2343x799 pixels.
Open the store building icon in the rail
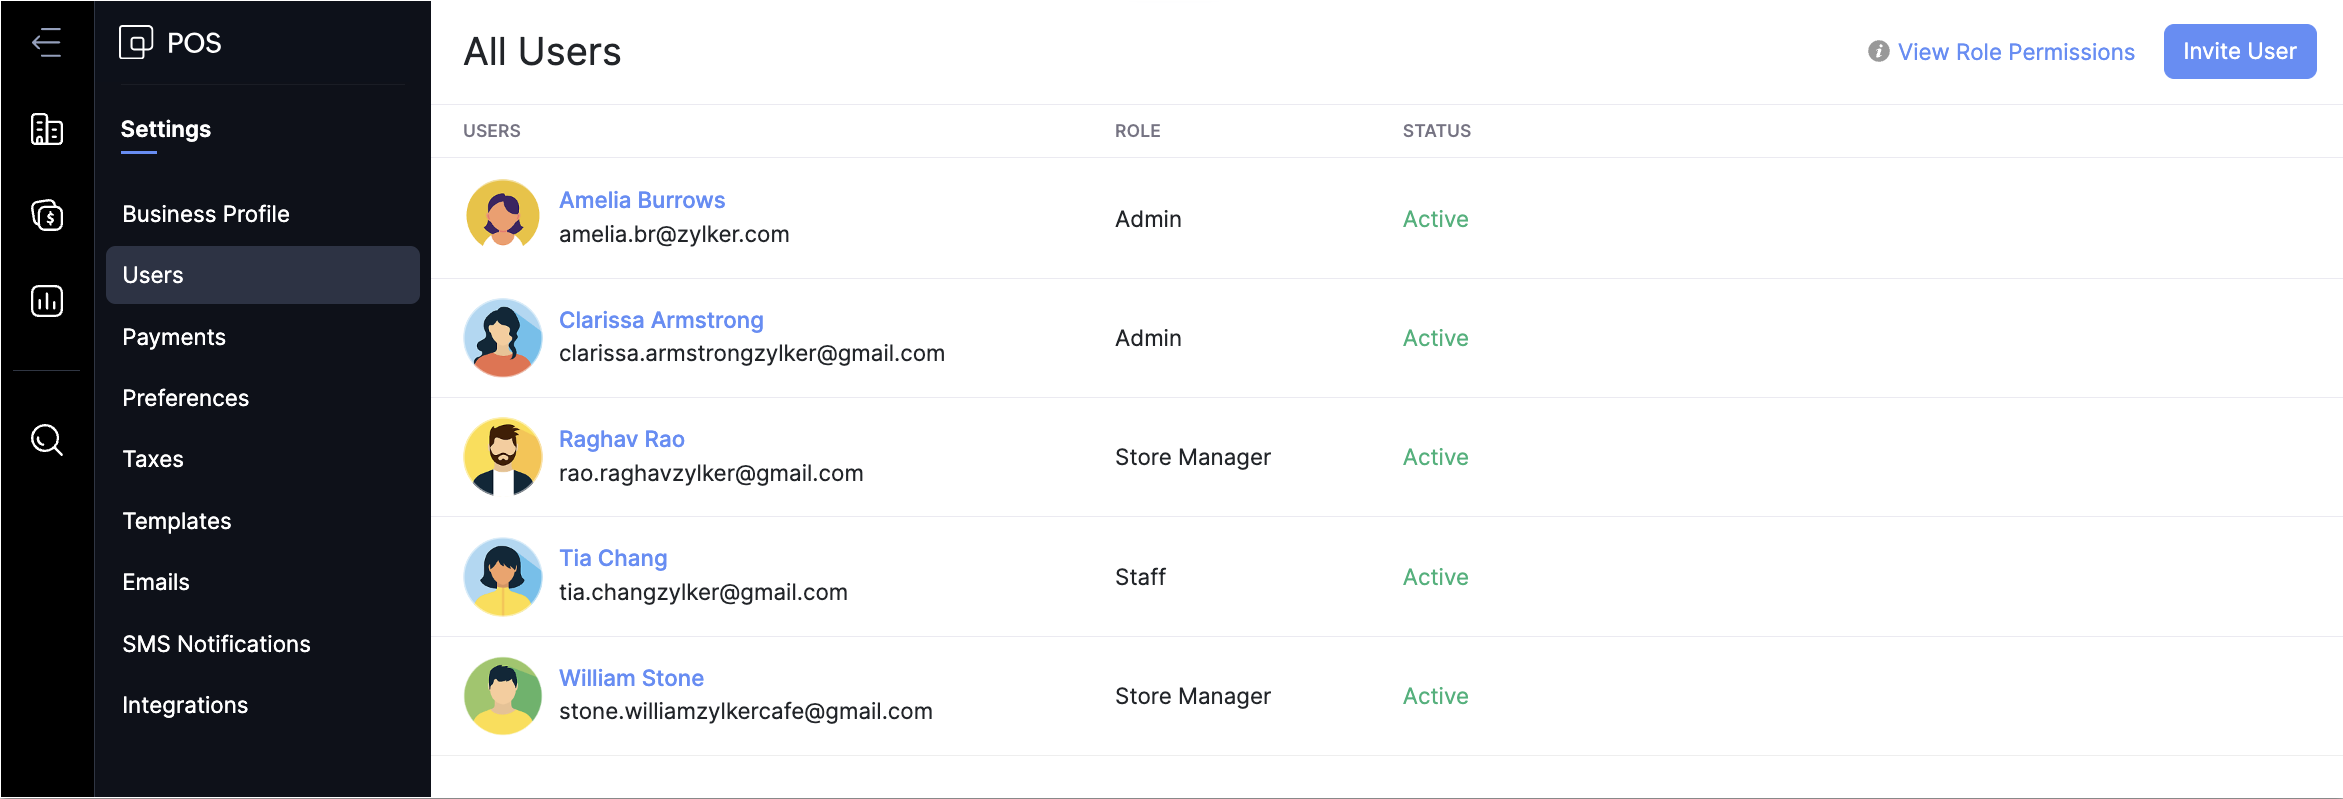pos(47,130)
